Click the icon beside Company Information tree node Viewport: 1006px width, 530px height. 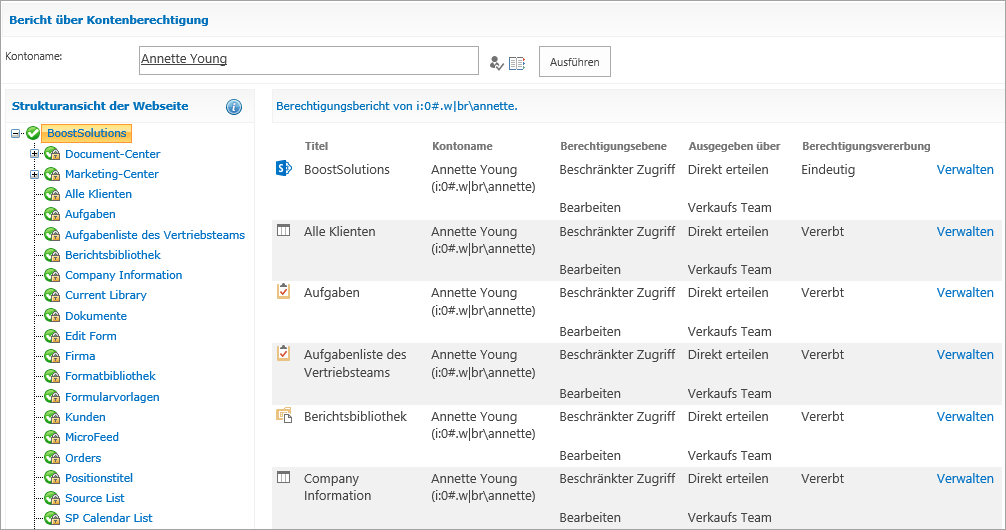coord(52,275)
